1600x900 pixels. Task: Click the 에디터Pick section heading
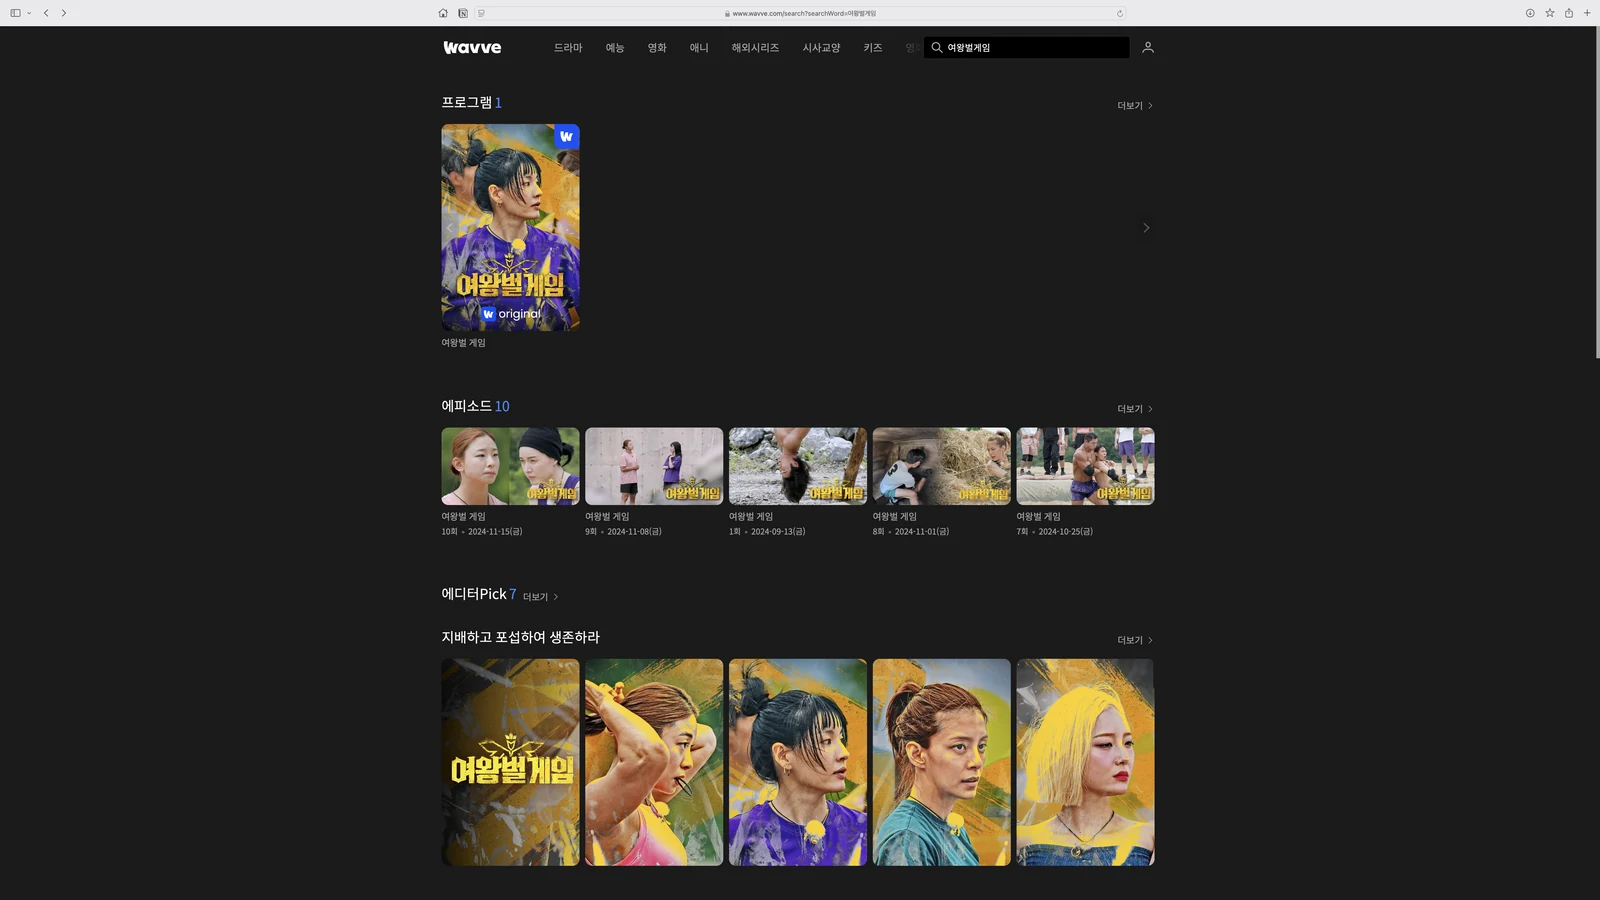[474, 594]
